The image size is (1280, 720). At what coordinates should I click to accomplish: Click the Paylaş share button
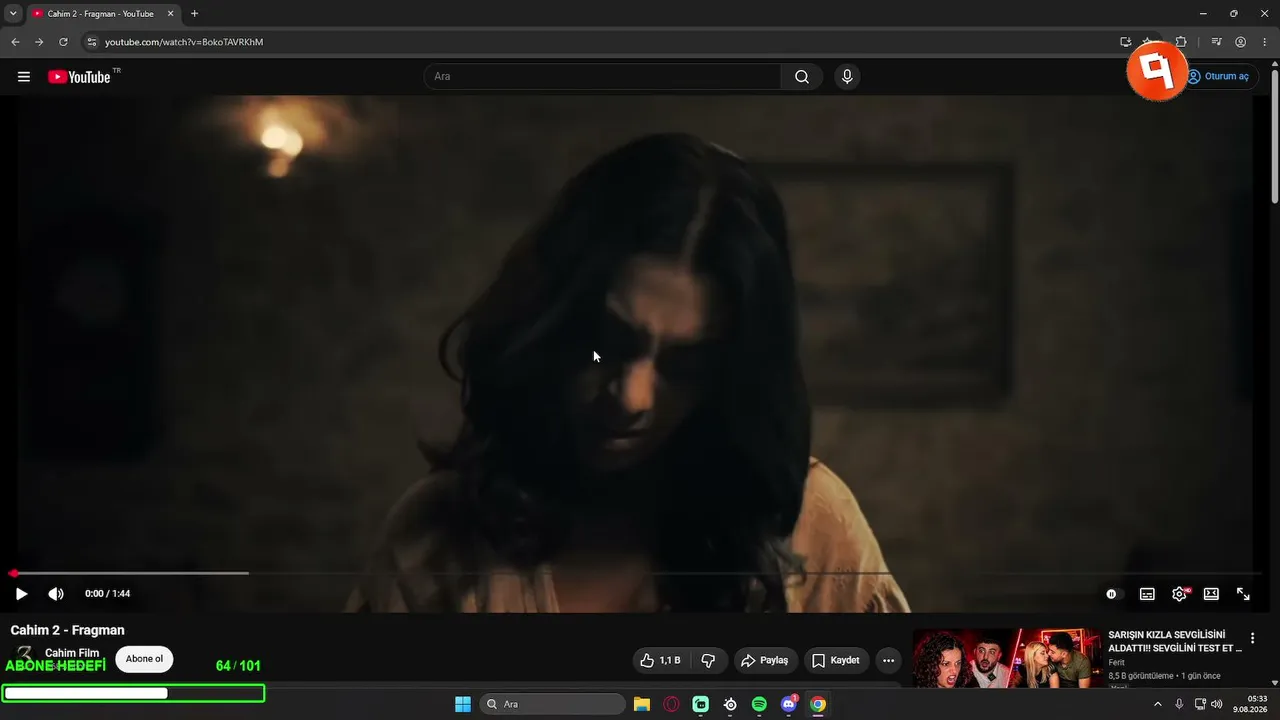[x=764, y=660]
